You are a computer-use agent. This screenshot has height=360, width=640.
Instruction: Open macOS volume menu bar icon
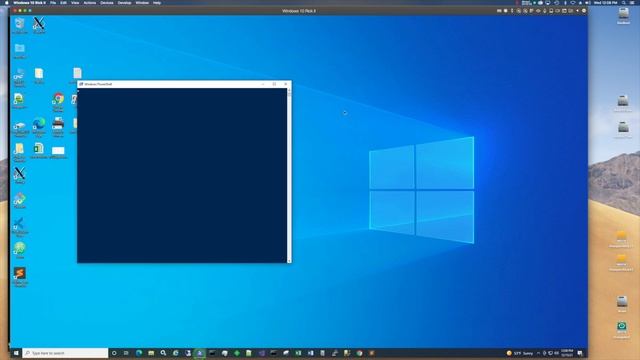[x=587, y=2]
